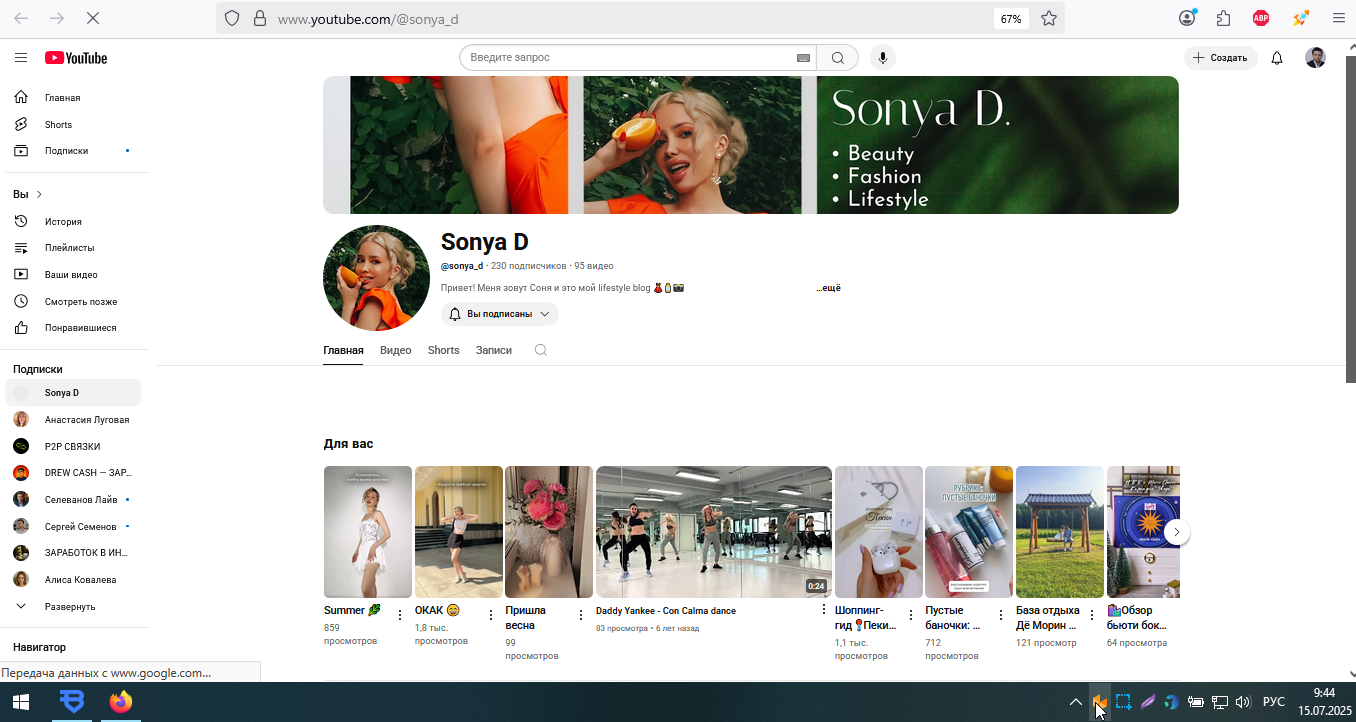Screen dimensions: 1356x722
Task: Click the voice search microphone icon
Action: 882,58
